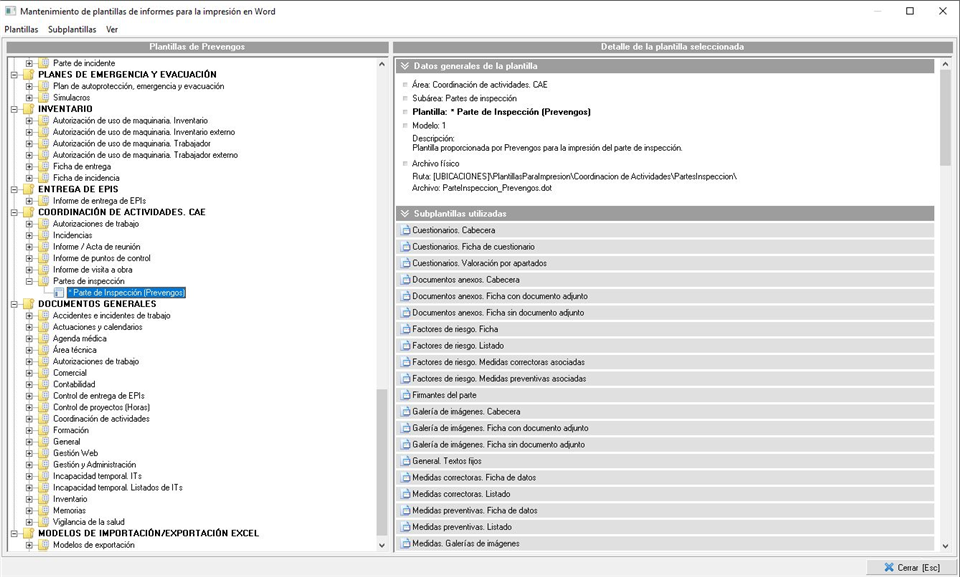Collapse the Datos generales de la plantilla section

coord(404,66)
